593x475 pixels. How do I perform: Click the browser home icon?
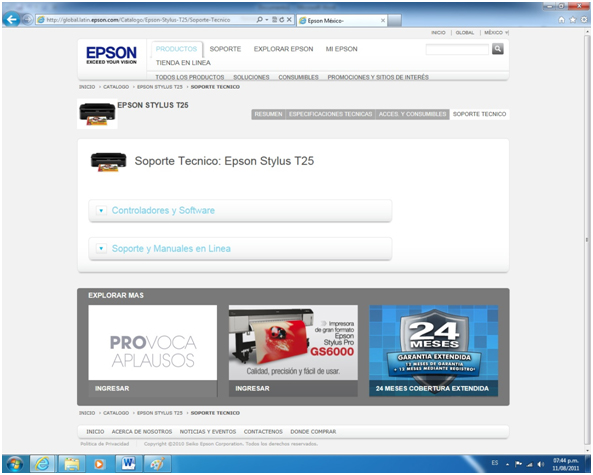561,20
